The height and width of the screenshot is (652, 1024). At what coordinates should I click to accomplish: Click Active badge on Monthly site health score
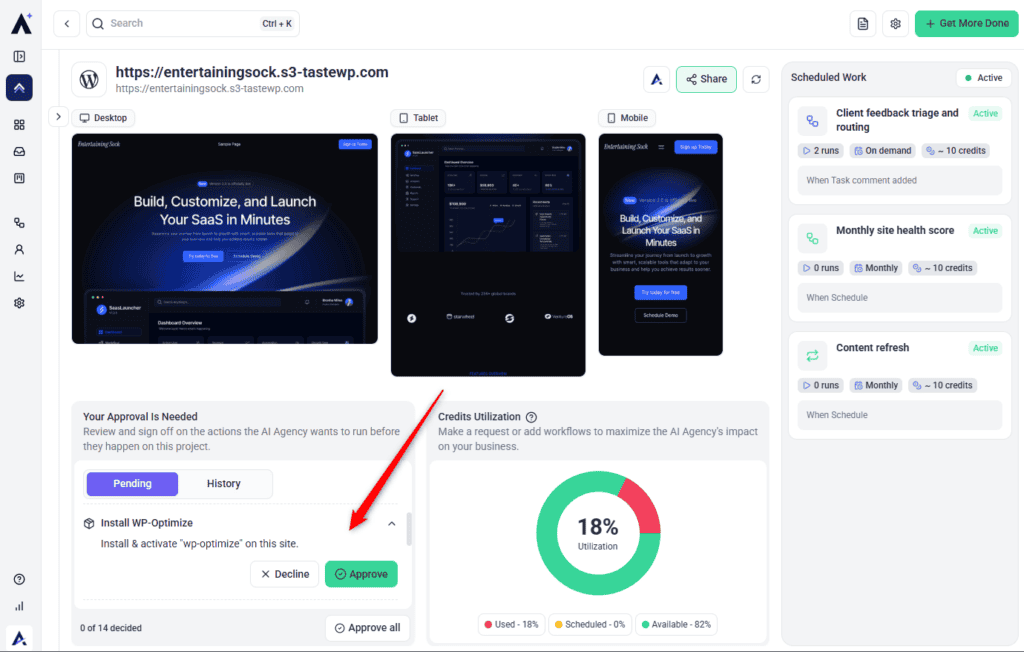[x=985, y=231]
